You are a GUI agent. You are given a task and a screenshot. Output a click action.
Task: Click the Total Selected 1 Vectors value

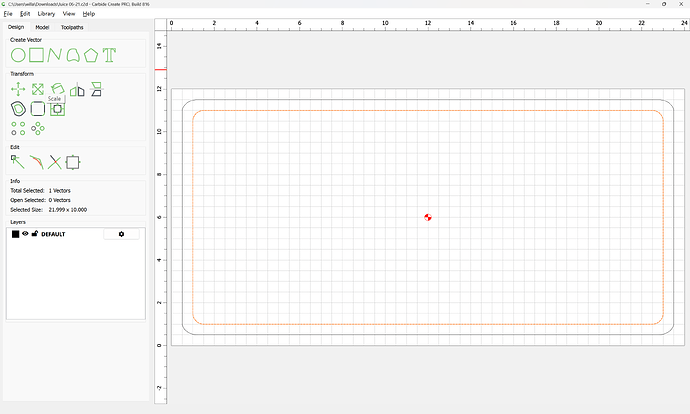(59, 191)
